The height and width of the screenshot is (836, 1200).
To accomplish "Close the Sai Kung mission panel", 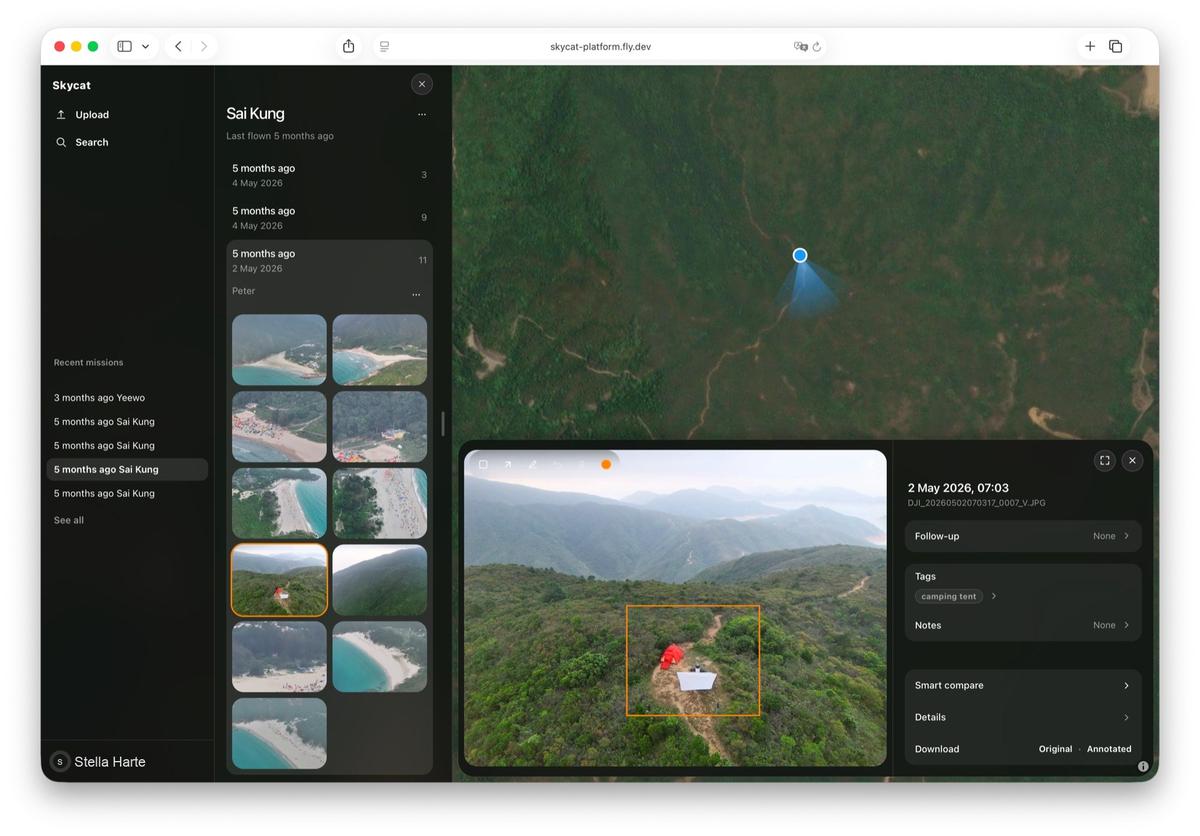I will [422, 85].
